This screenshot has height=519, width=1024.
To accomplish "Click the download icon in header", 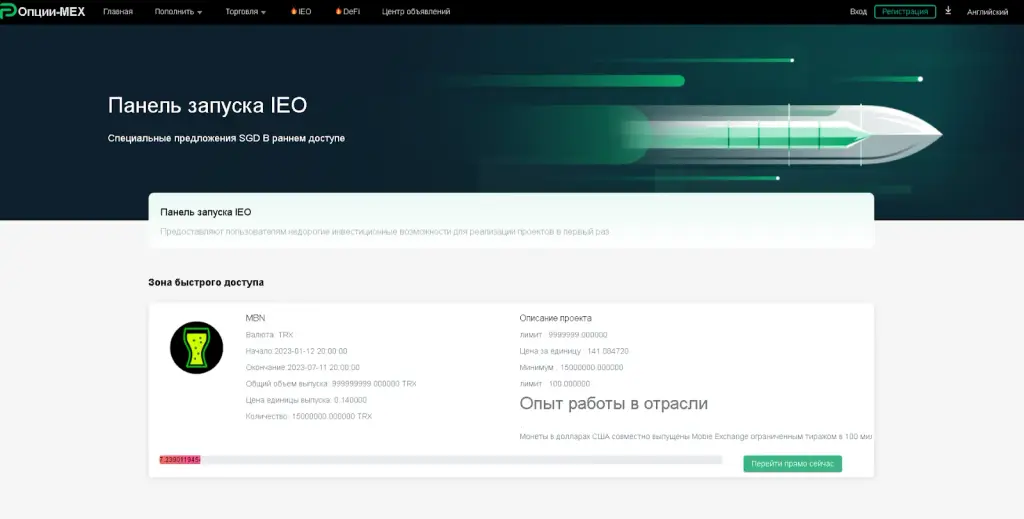I will click(x=948, y=11).
